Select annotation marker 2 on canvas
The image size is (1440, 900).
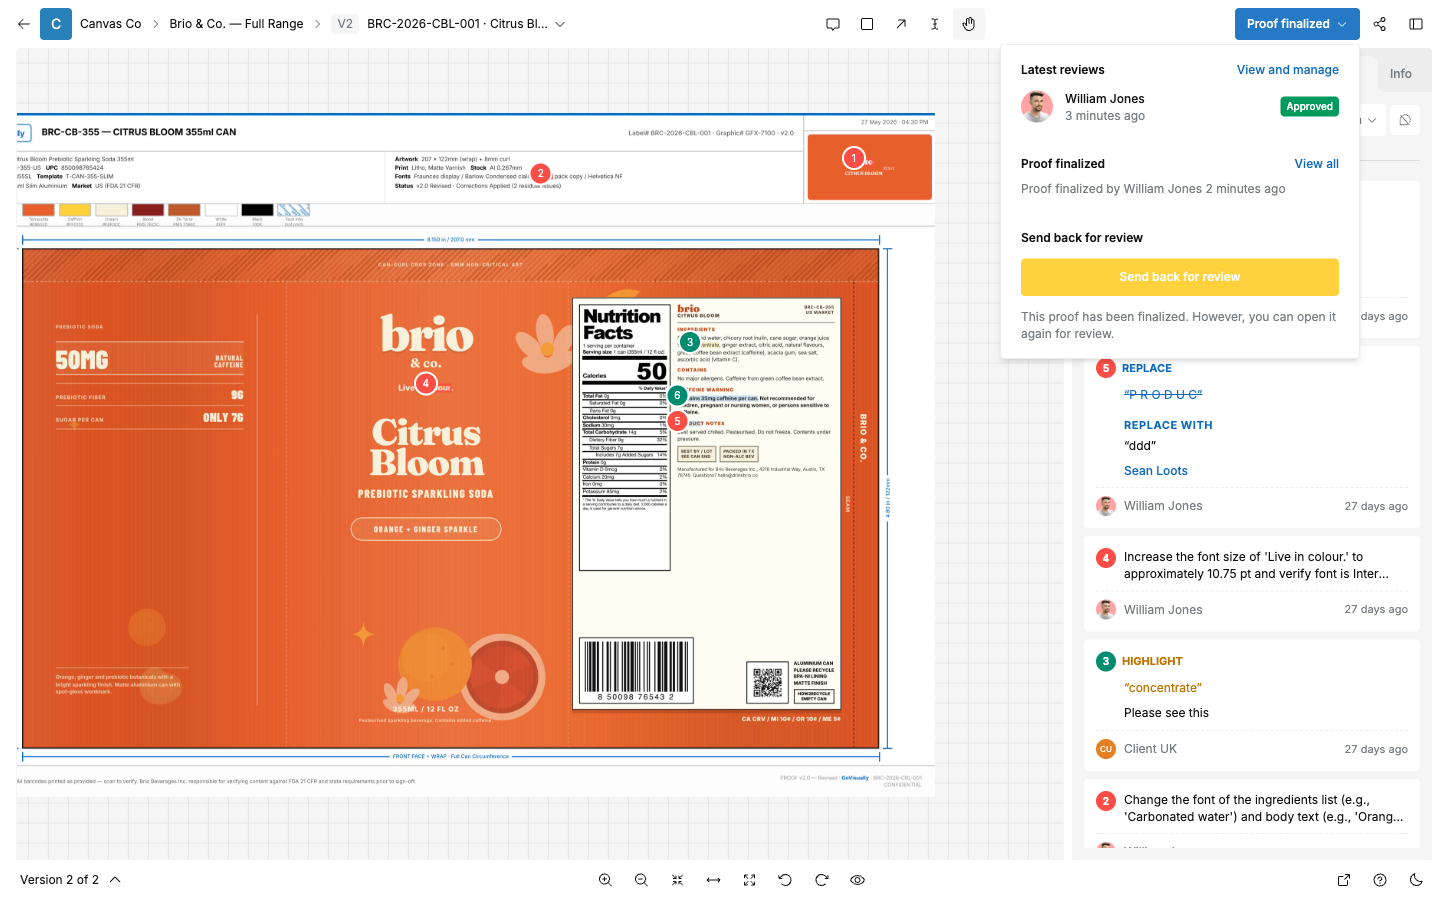pyautogui.click(x=540, y=173)
